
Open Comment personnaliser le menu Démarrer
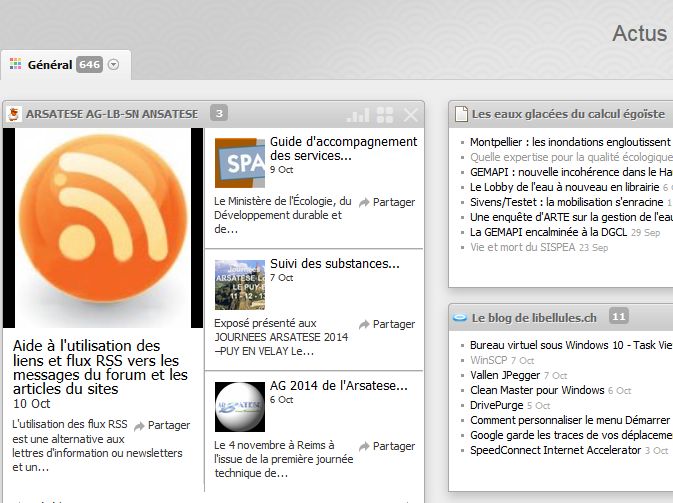[x=570, y=420]
